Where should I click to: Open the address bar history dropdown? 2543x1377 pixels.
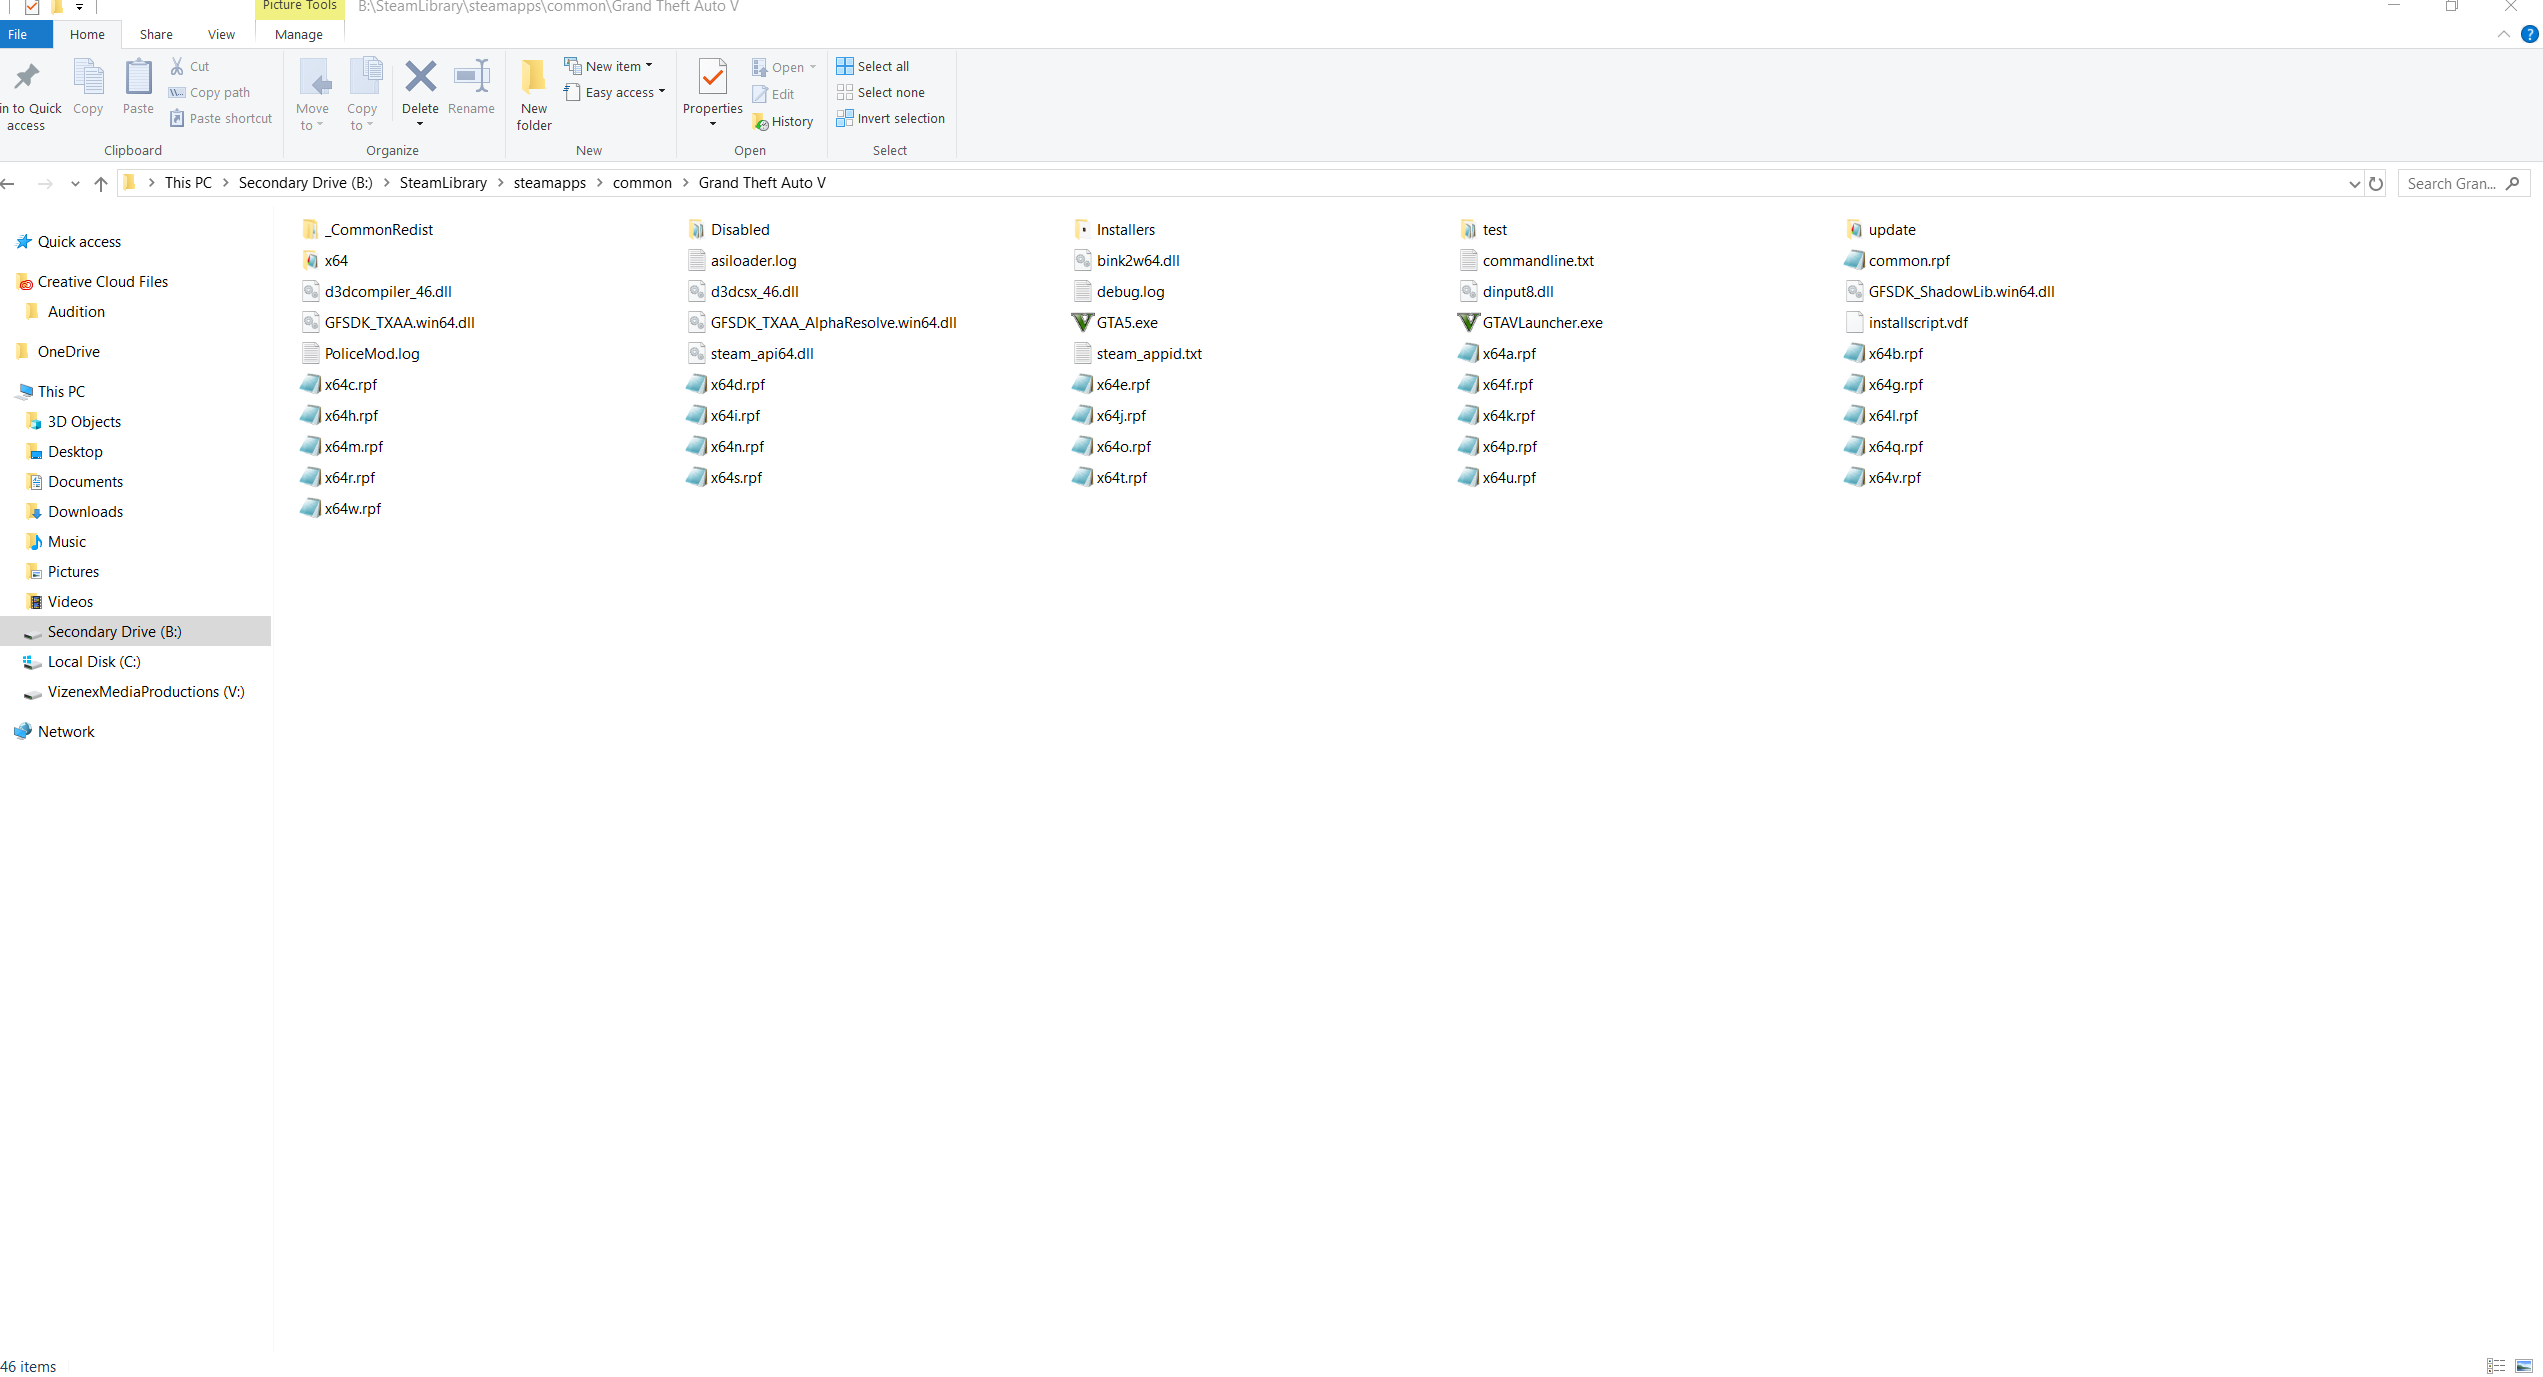pyautogui.click(x=2354, y=183)
